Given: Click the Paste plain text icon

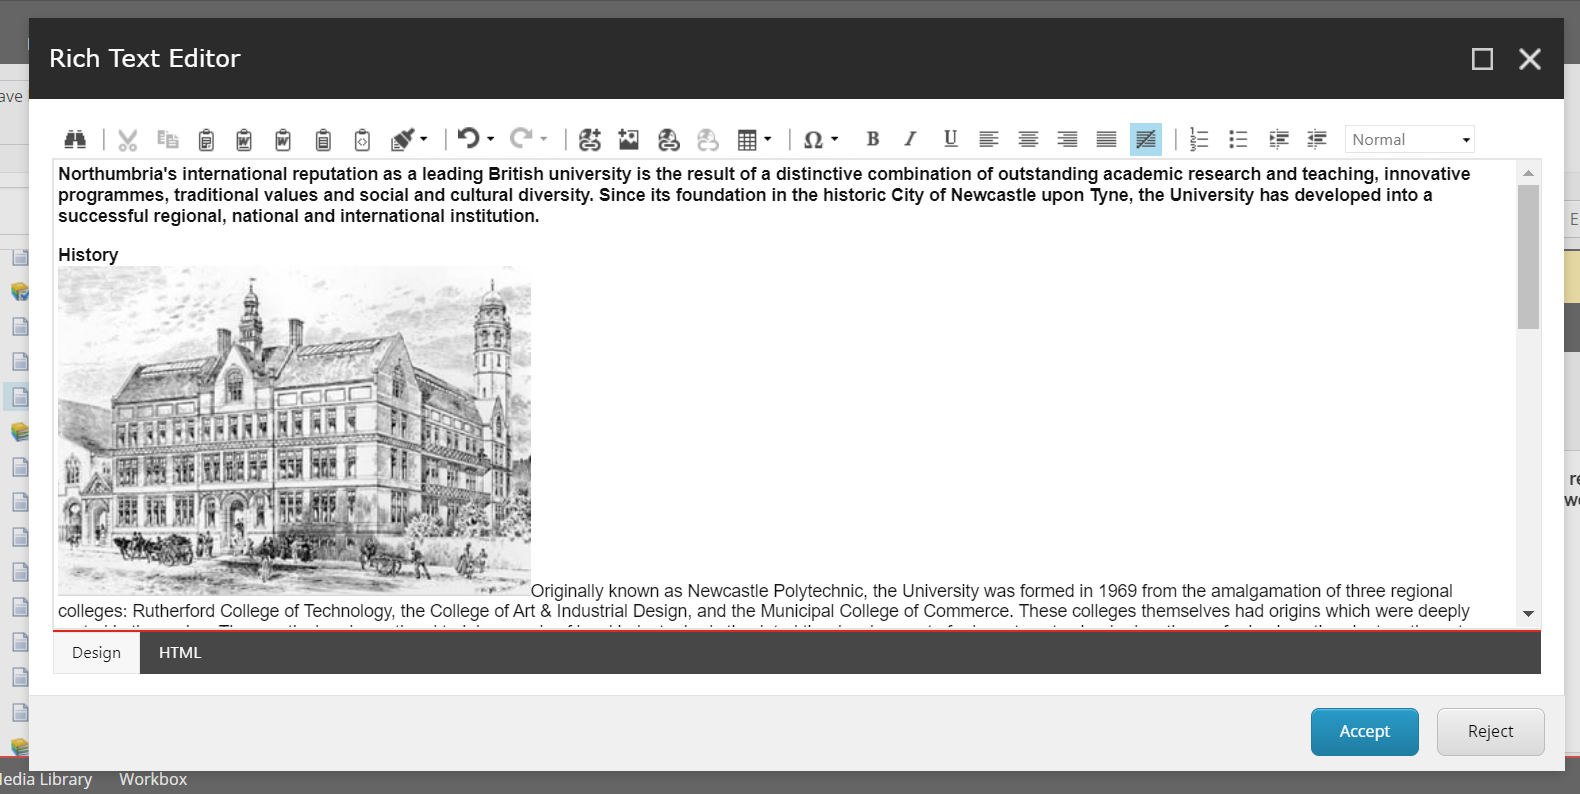Looking at the screenshot, I should tap(322, 139).
